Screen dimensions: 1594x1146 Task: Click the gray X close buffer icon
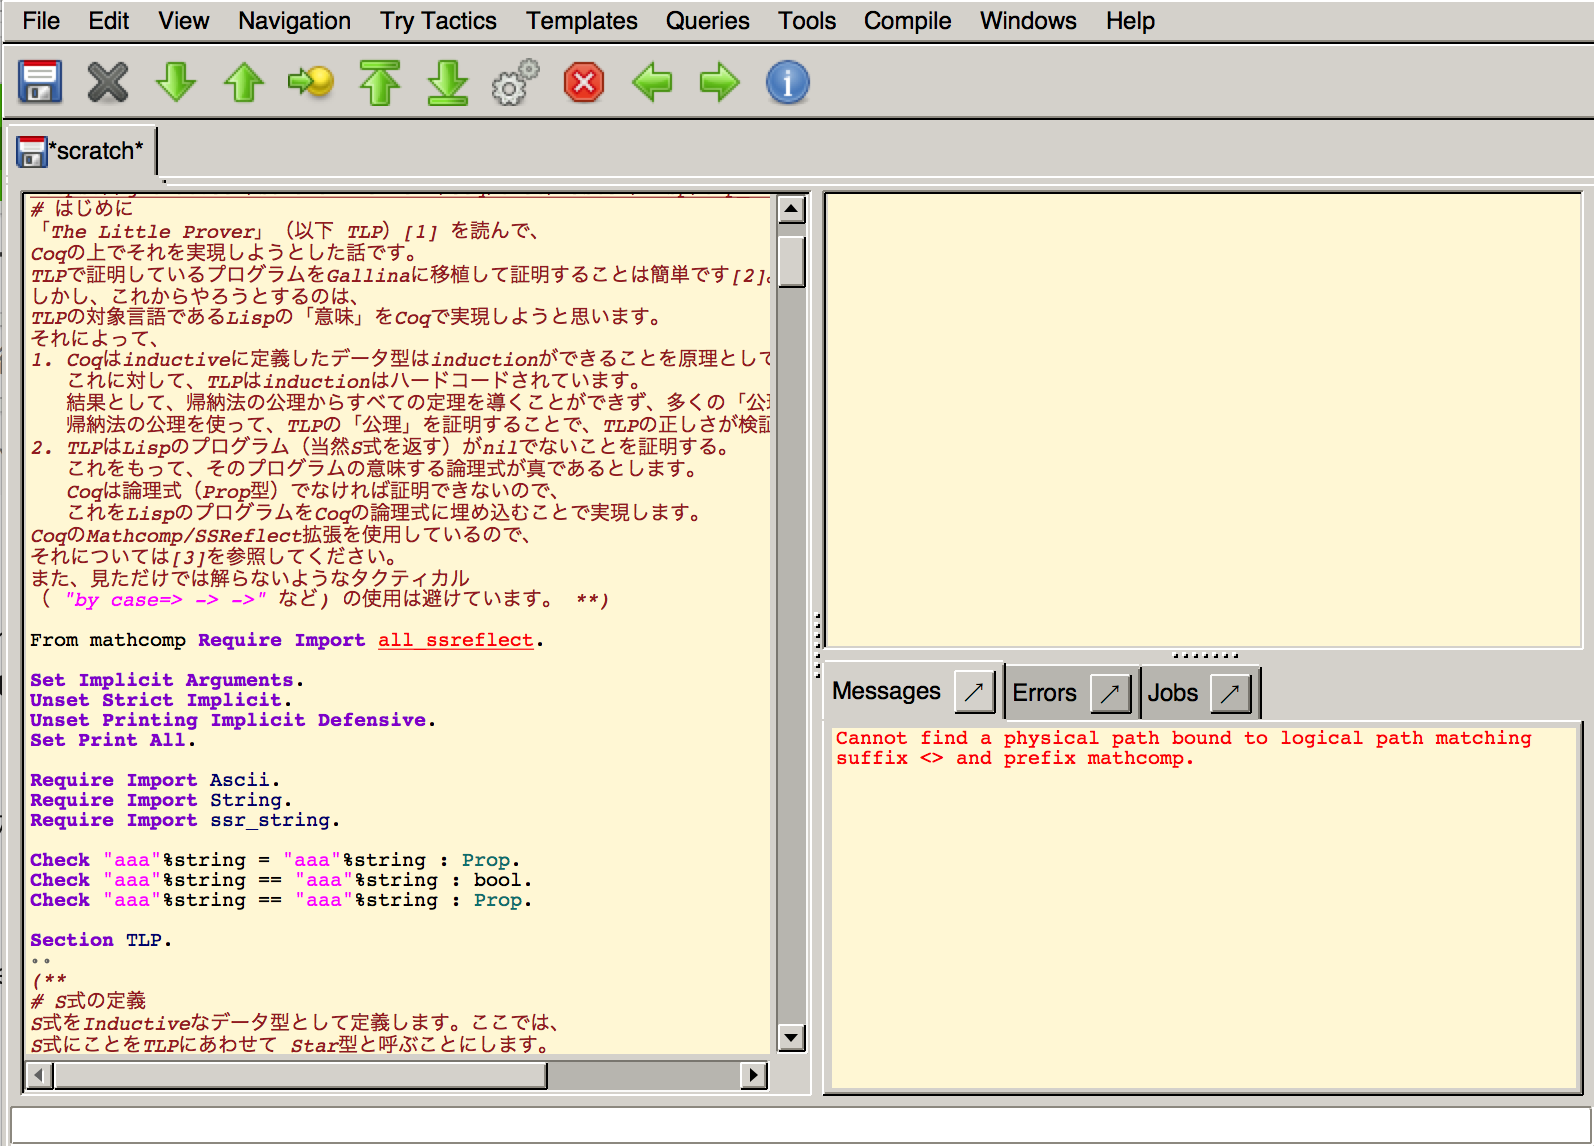click(108, 82)
